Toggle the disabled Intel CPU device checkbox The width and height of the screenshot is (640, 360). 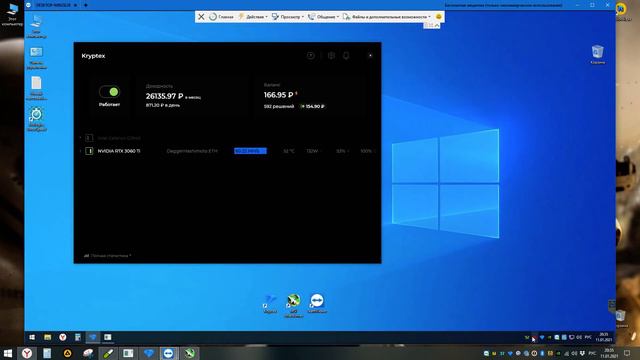point(89,138)
